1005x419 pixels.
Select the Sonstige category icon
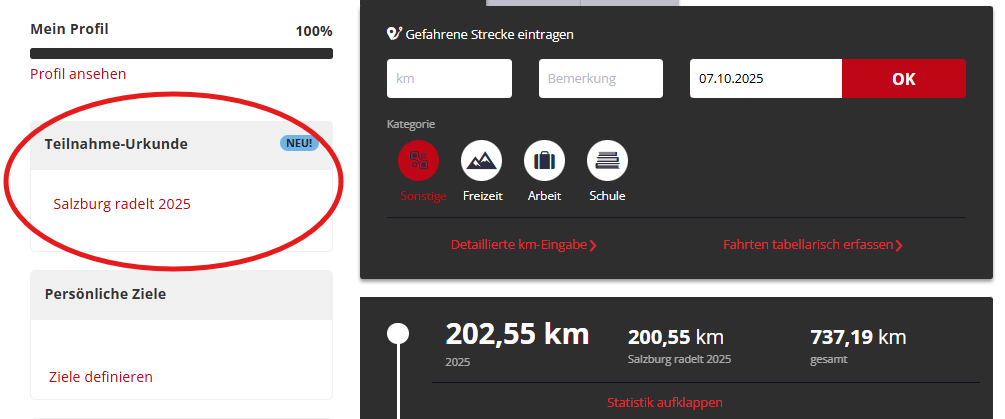[x=418, y=160]
